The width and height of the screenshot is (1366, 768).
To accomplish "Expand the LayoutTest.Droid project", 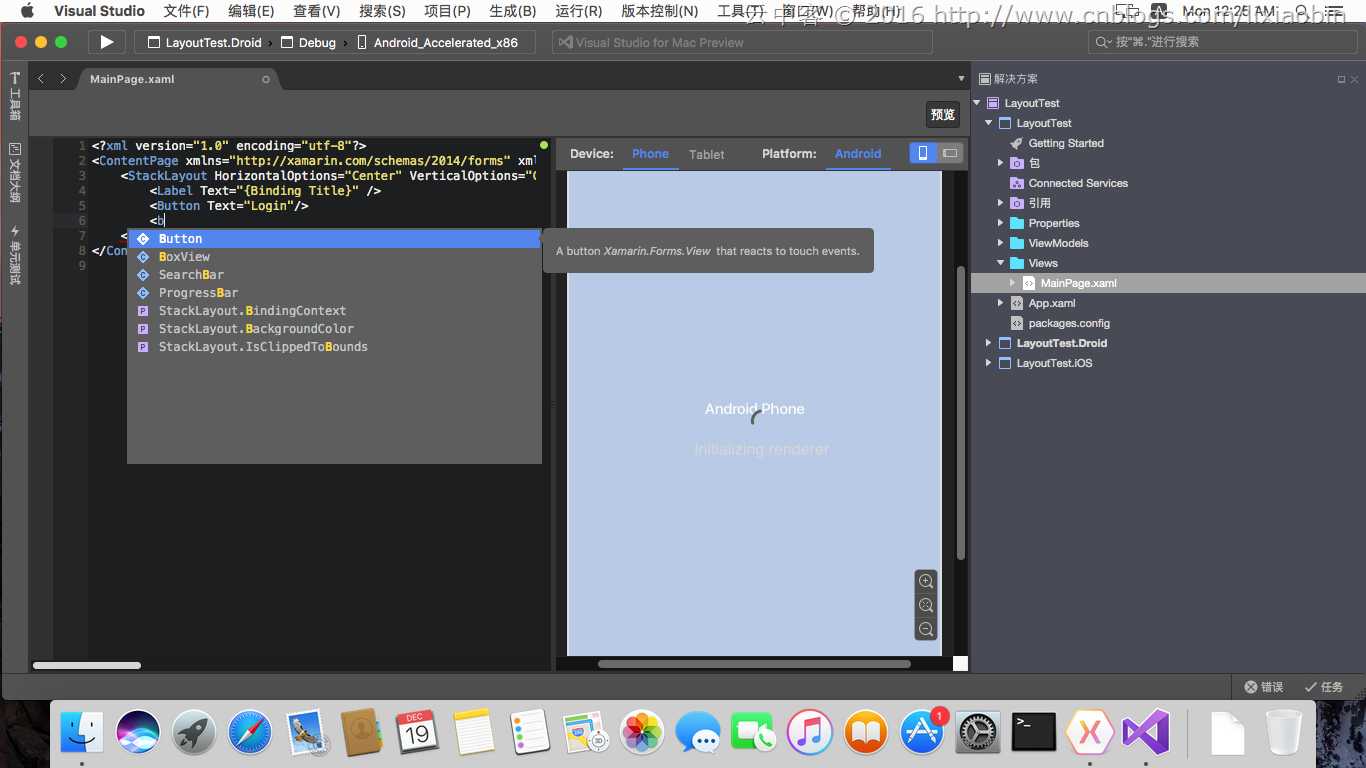I will [989, 343].
